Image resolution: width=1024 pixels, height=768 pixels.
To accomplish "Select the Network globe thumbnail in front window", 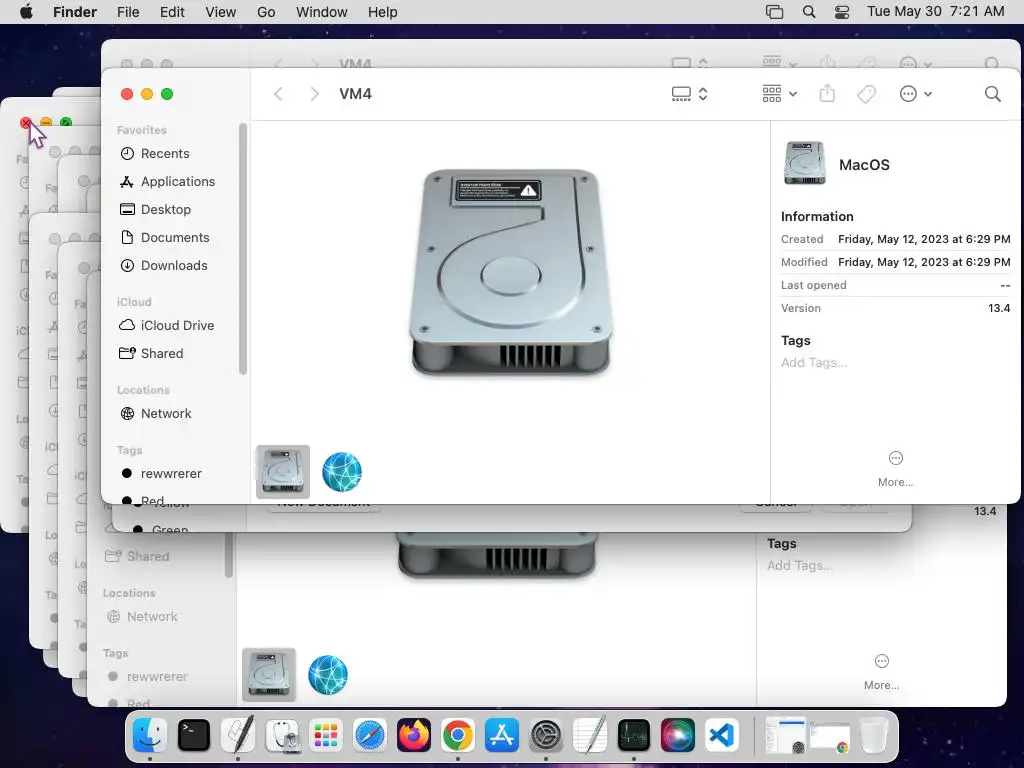I will tap(342, 472).
